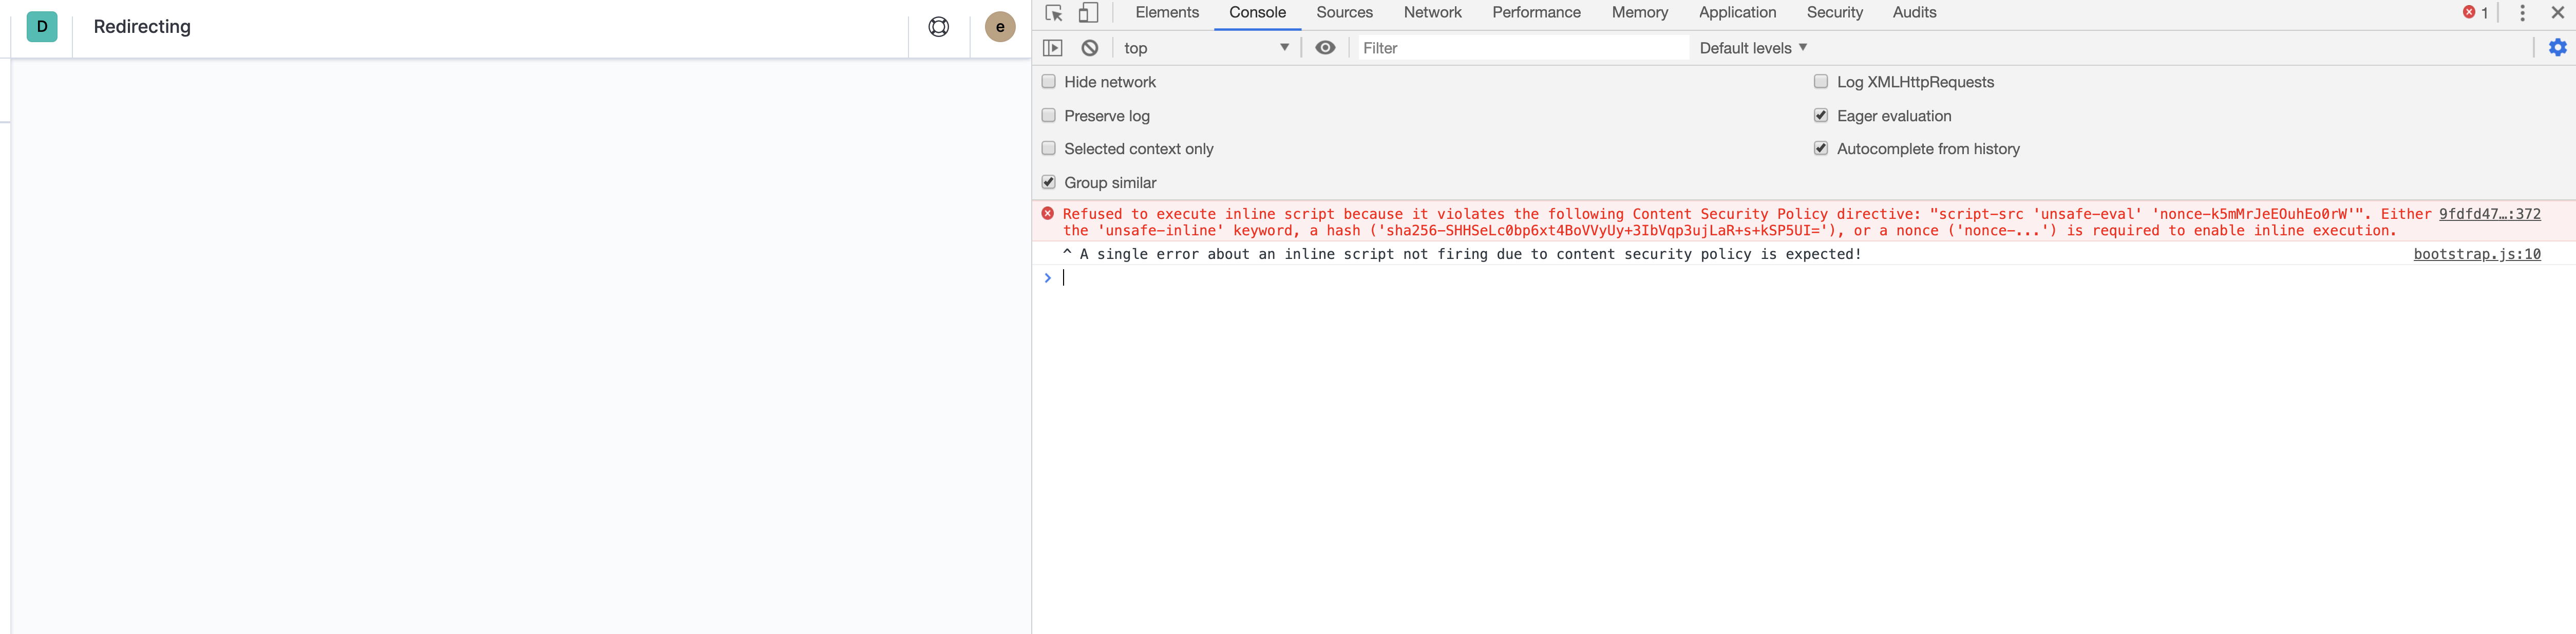Image resolution: width=2576 pixels, height=634 pixels.
Task: Open the DevTools more options menu
Action: [2523, 13]
